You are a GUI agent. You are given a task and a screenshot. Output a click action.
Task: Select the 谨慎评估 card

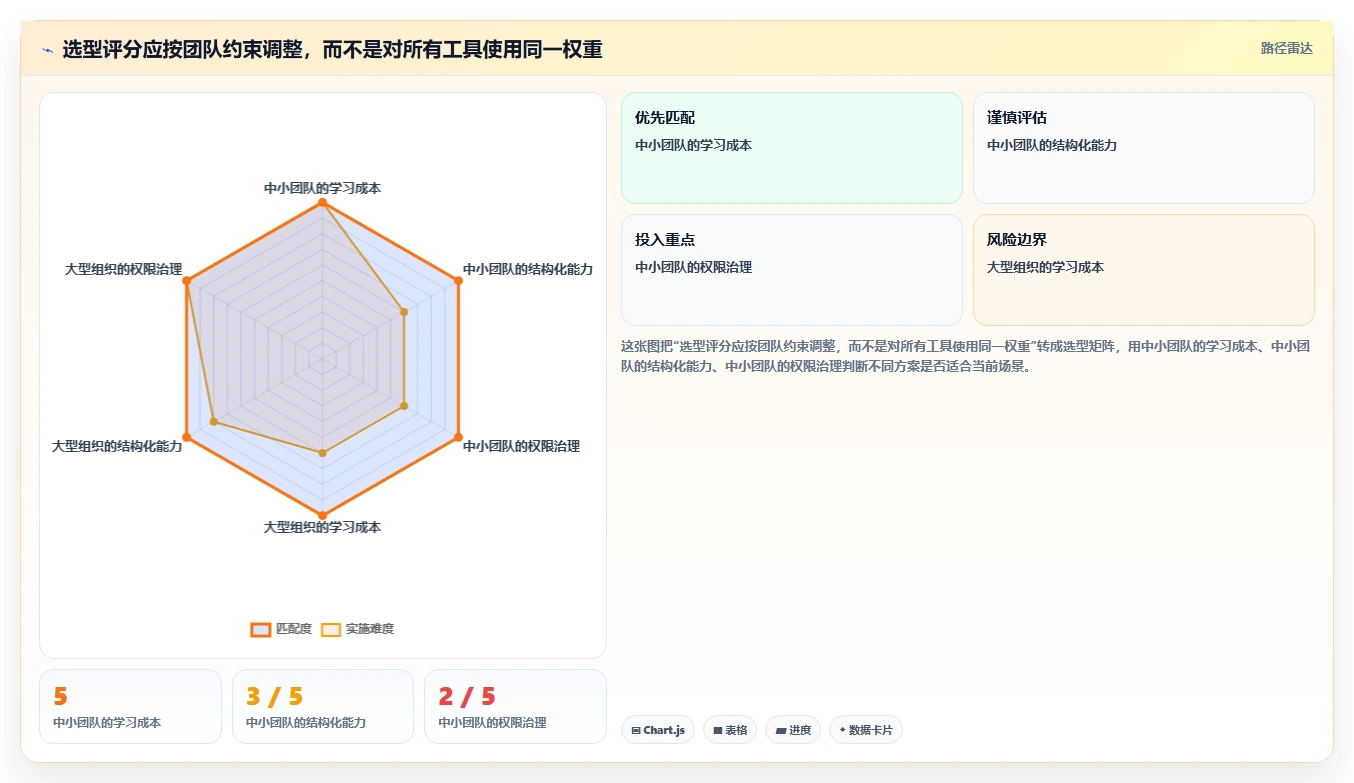click(1143, 148)
